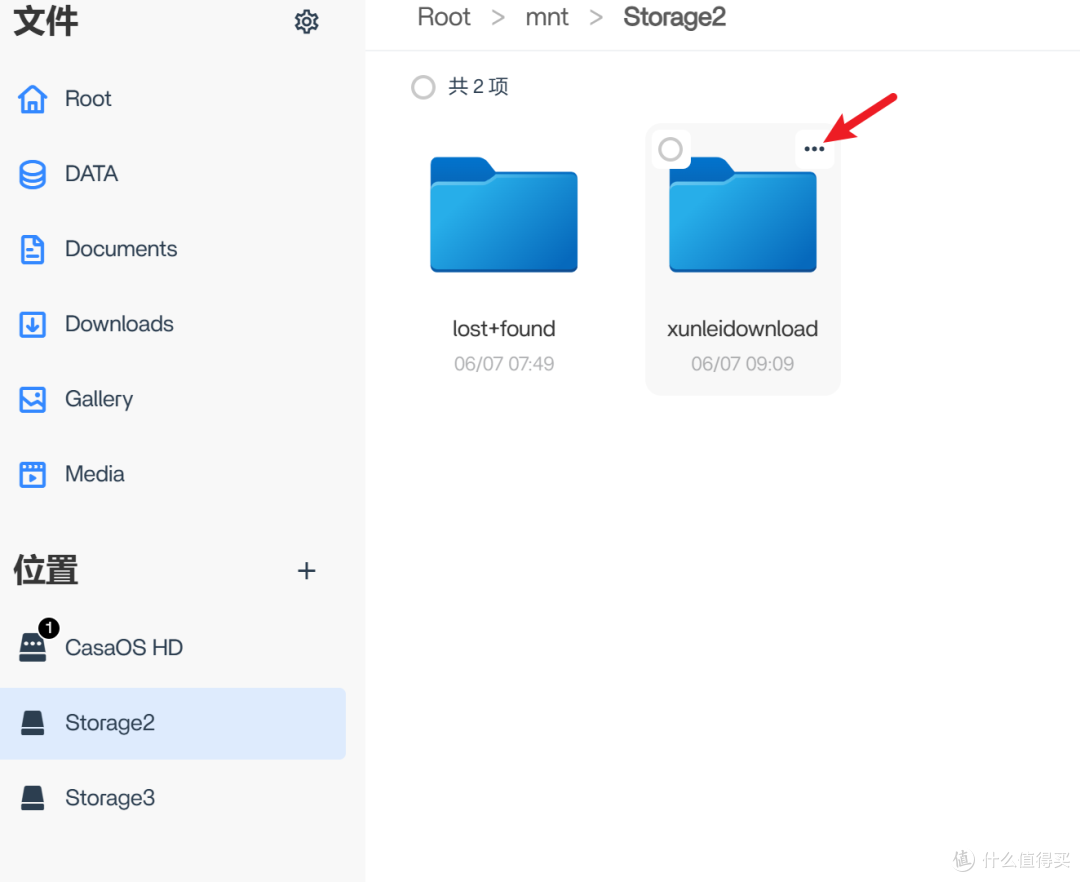Add a new location with plus
Viewport: 1080px width, 882px height.
tap(307, 571)
